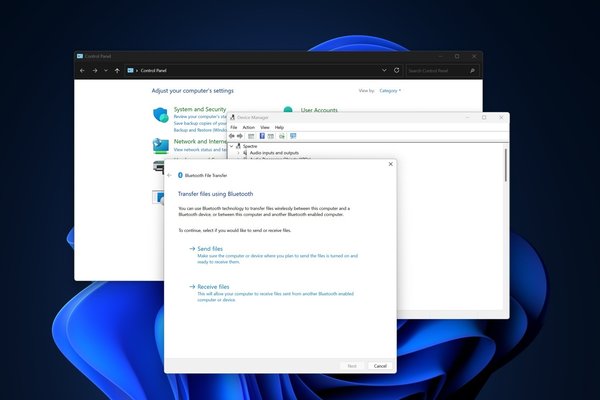The image size is (600, 400).
Task: Expand the Control Panel address history chevron
Action: pos(384,70)
